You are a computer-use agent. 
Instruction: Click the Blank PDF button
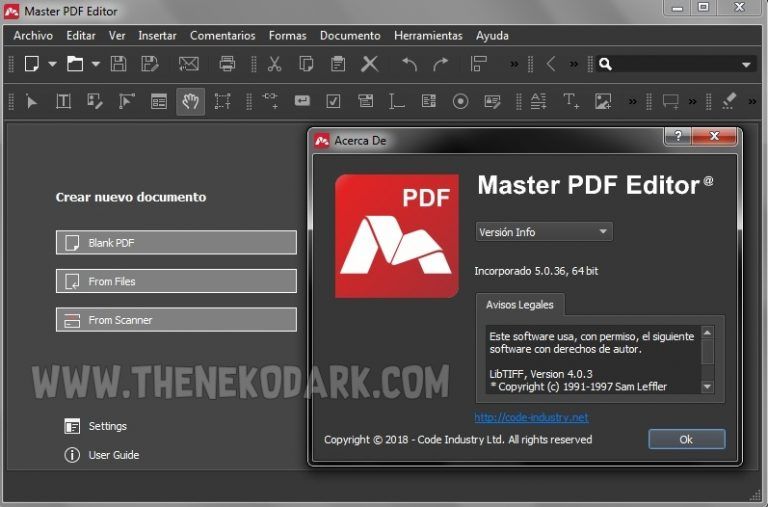click(x=176, y=242)
